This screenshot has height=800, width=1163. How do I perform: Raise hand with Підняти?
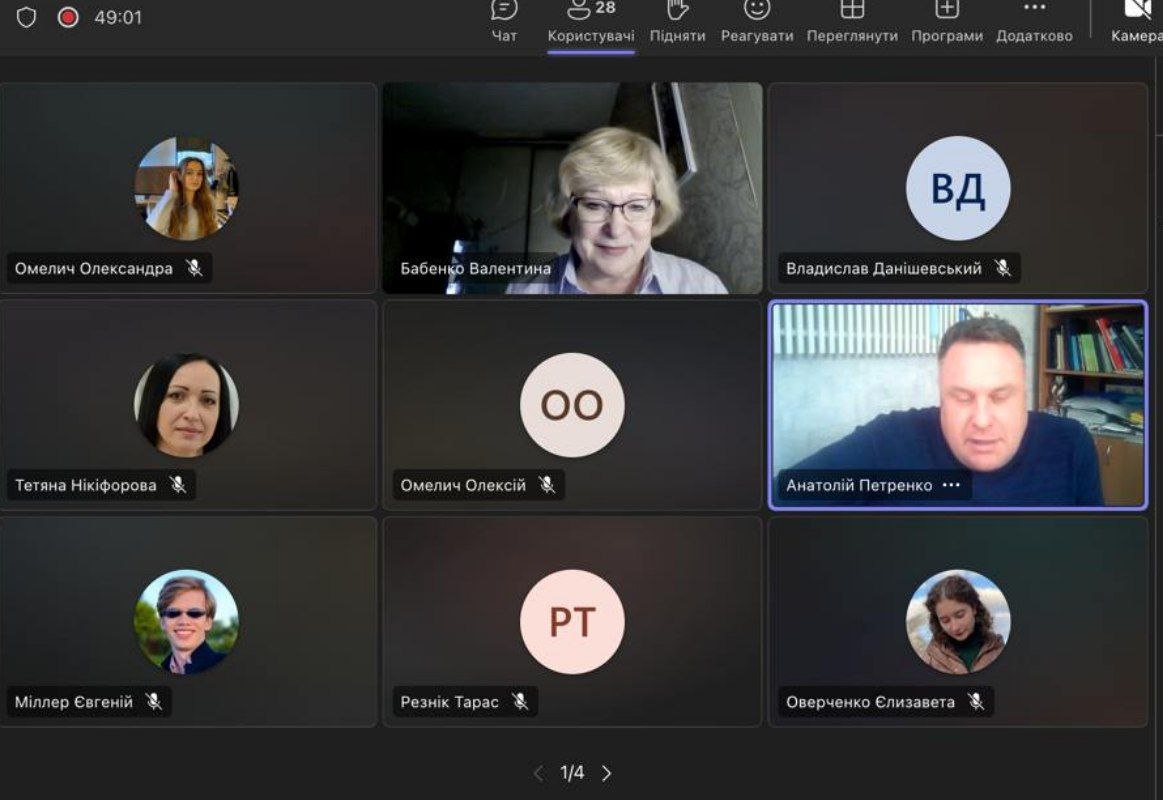click(x=677, y=22)
